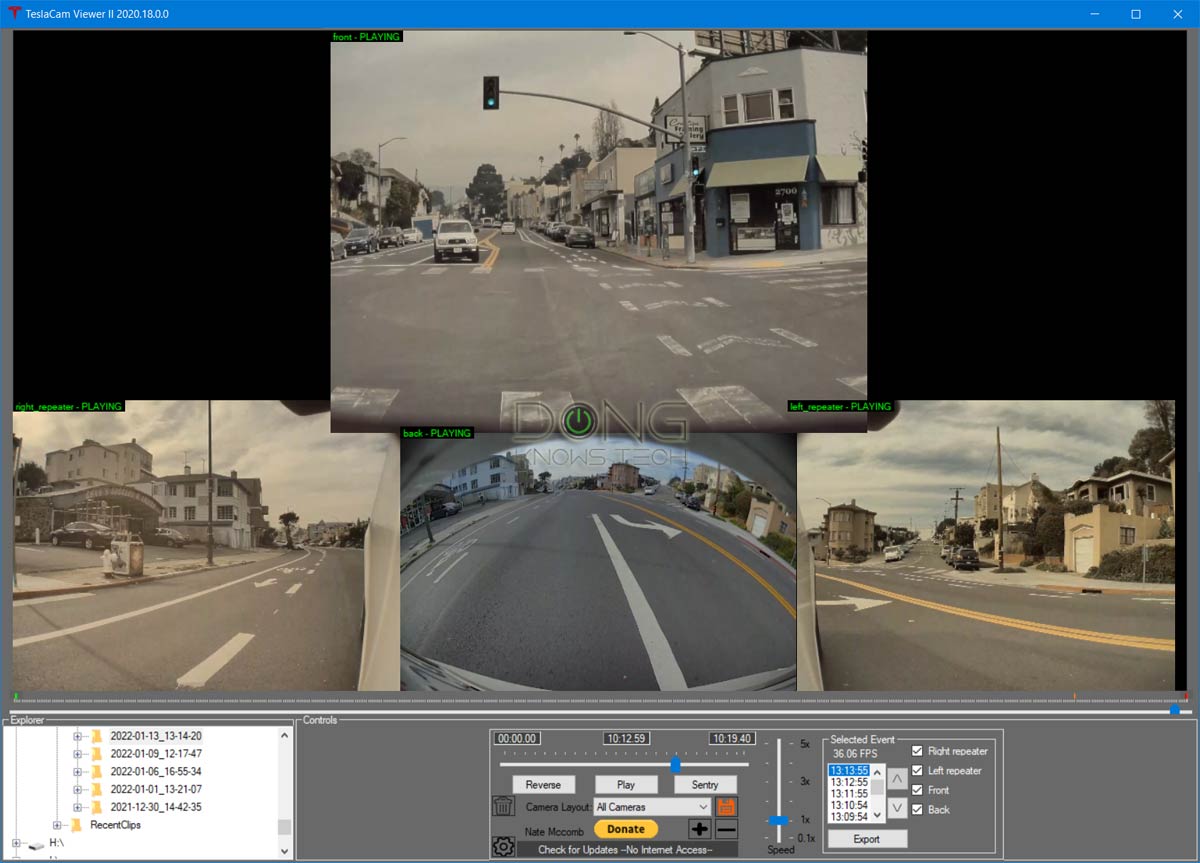Click the left_repeater video view

[986, 546]
